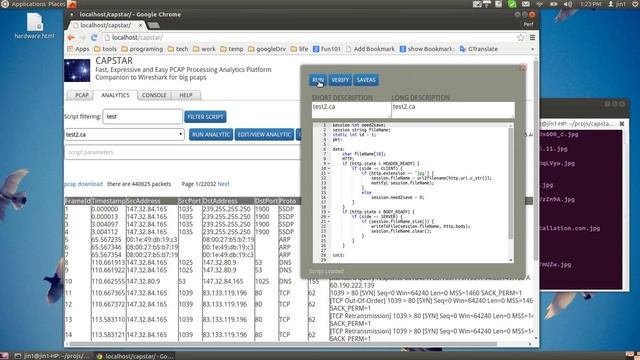Switch to the PCAP tab
Image resolution: width=640 pixels, height=360 pixels.
(82, 95)
